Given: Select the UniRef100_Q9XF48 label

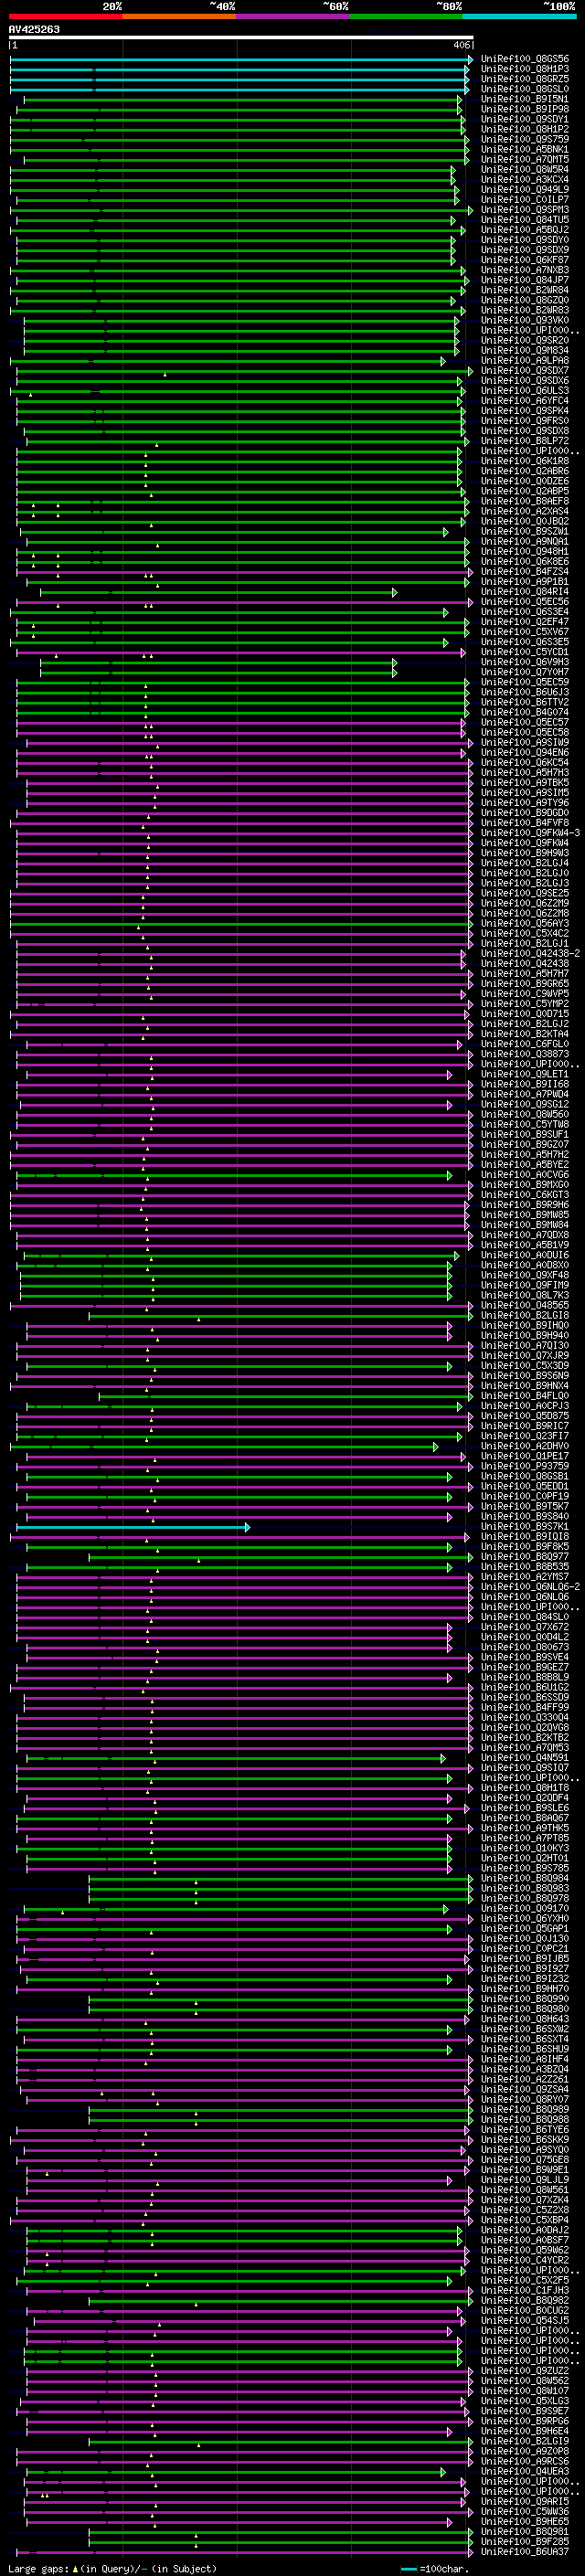Looking at the screenshot, I should pyautogui.click(x=525, y=1275).
